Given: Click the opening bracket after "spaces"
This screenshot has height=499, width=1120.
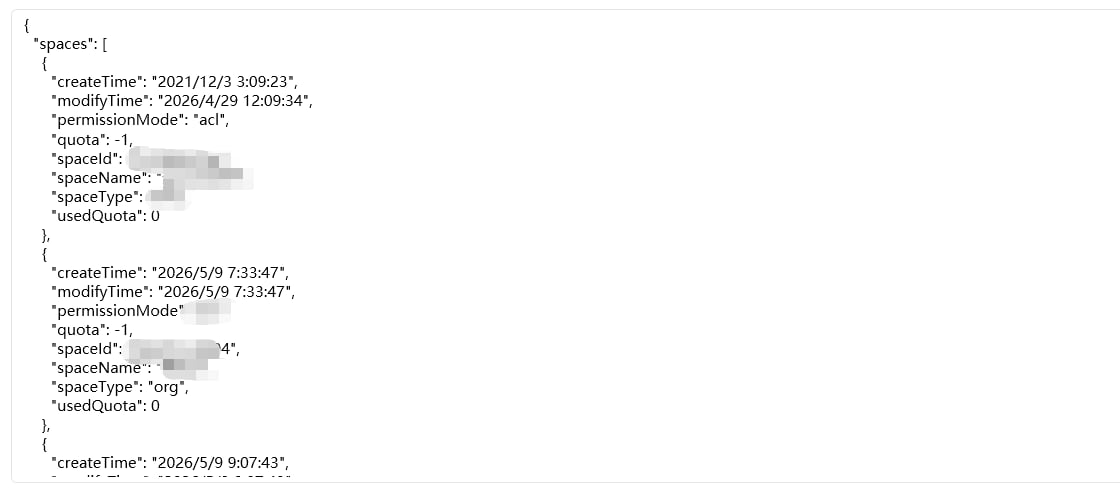Looking at the screenshot, I should pos(104,44).
